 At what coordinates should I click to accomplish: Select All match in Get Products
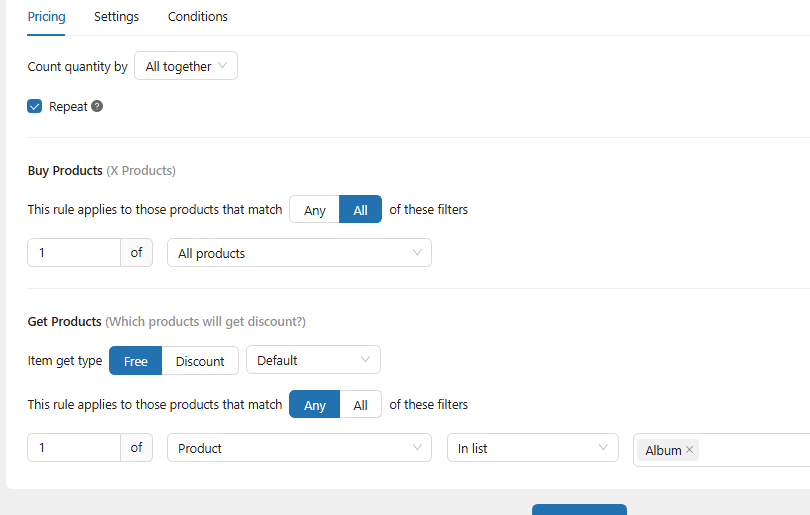361,404
